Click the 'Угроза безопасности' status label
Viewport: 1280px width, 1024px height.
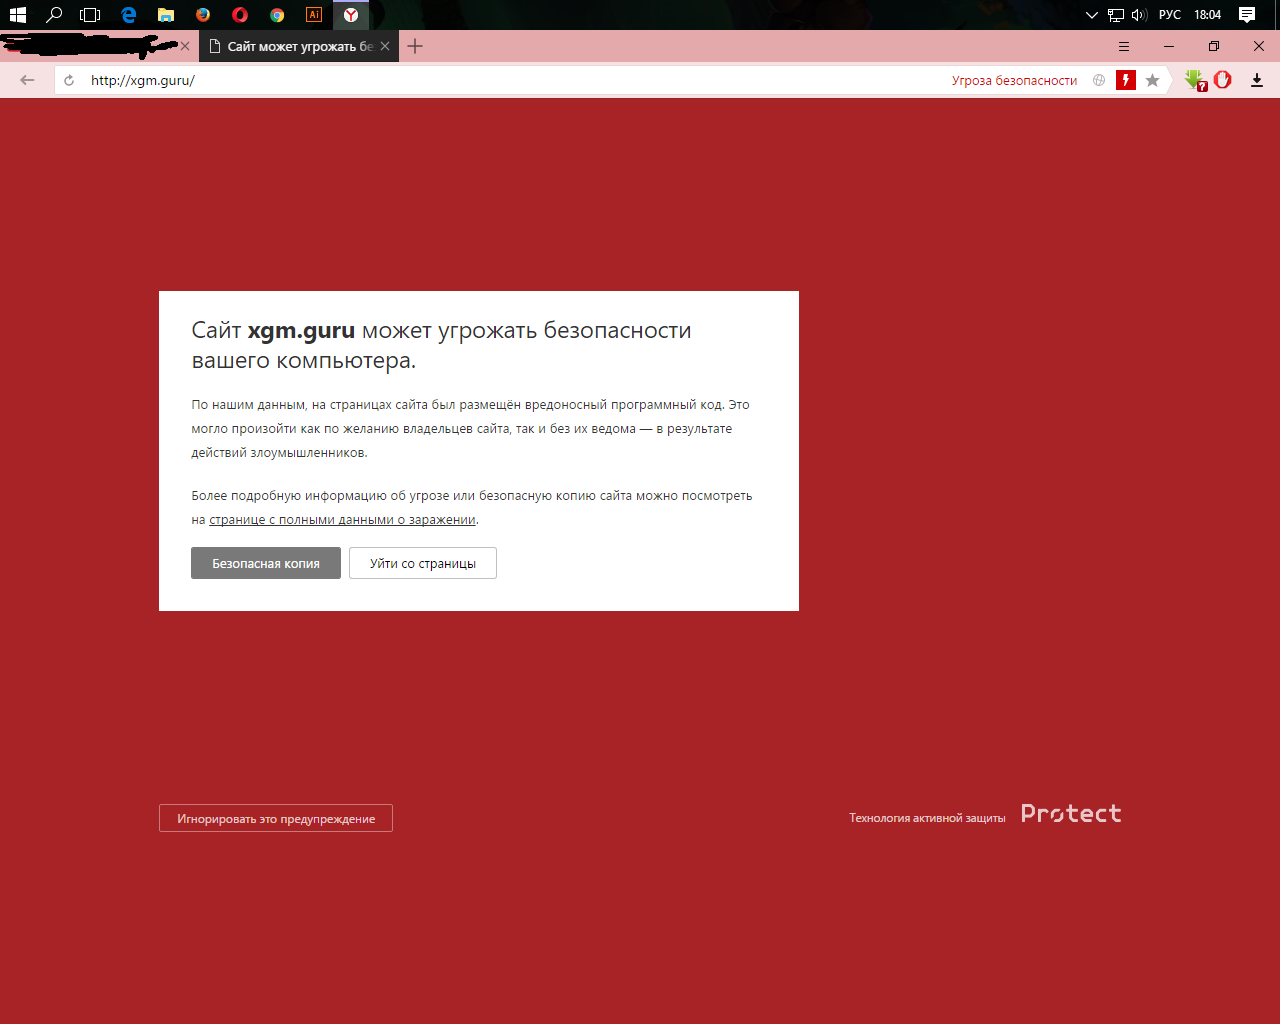coord(1014,80)
